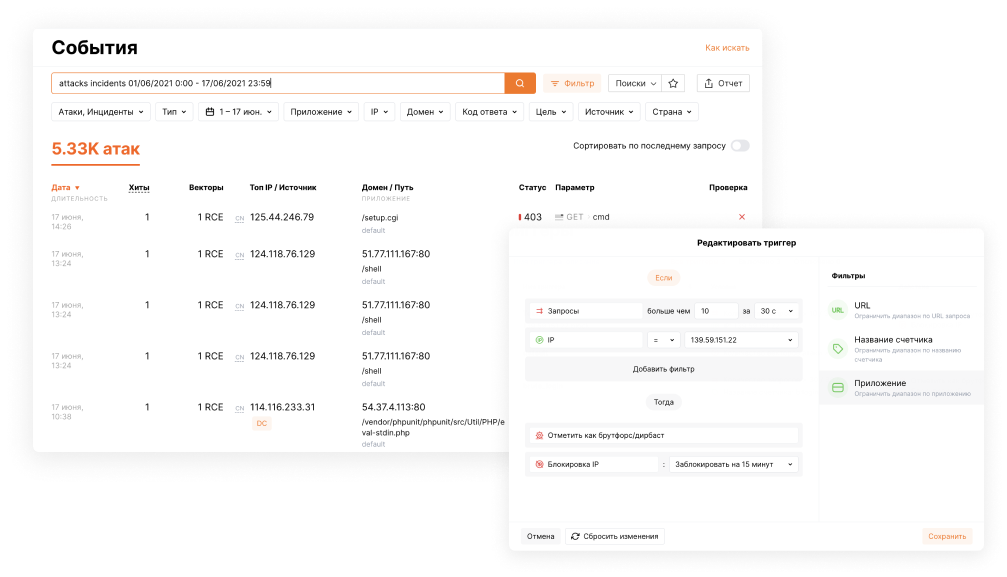Click the 54.37.4.113:80 domain
Image resolution: width=1007 pixels, height=577 pixels.
[x=393, y=407]
